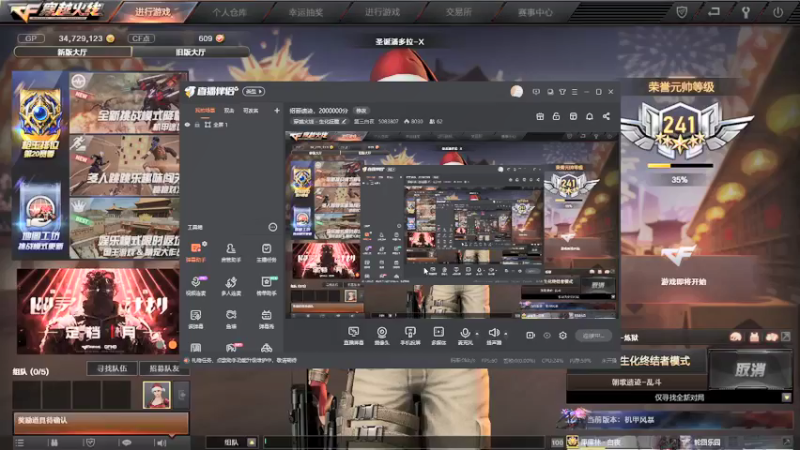This screenshot has height=450, width=800.
Task: Open stream settings gear icon
Action: pos(563,335)
